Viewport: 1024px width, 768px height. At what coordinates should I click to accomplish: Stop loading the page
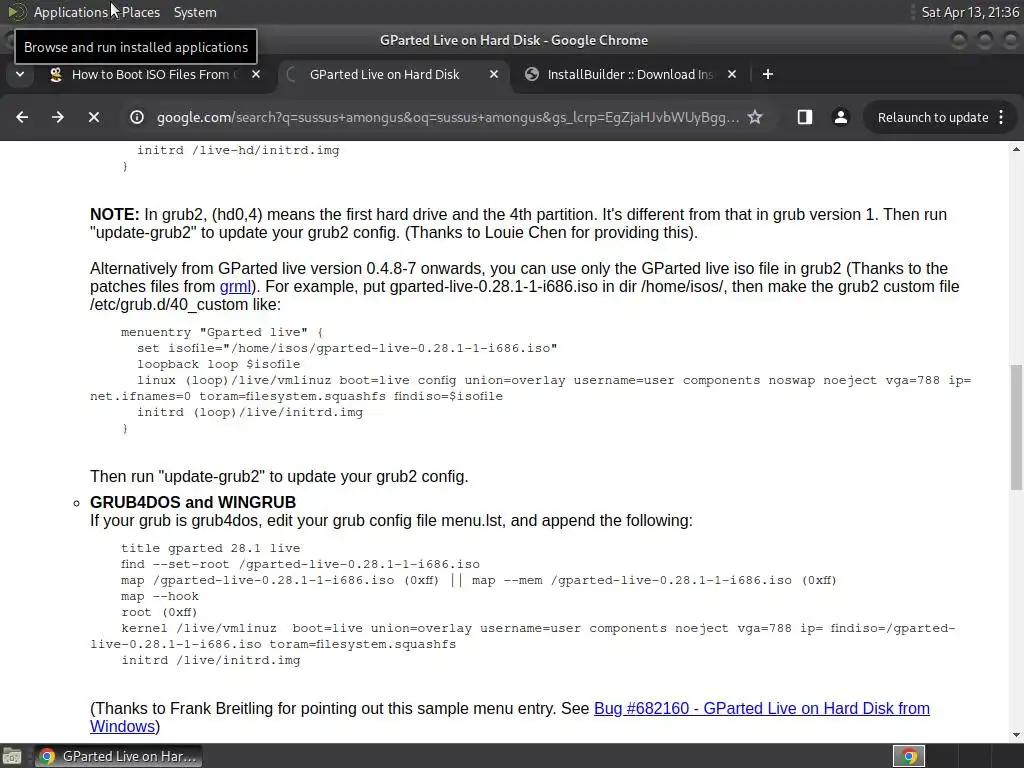point(94,117)
